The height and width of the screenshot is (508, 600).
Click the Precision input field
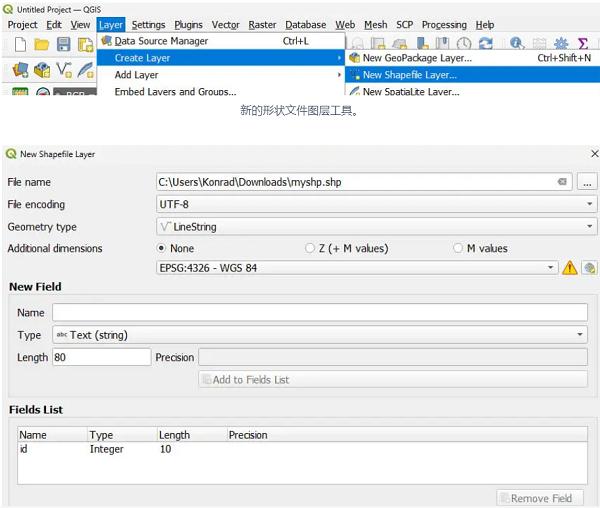393,357
